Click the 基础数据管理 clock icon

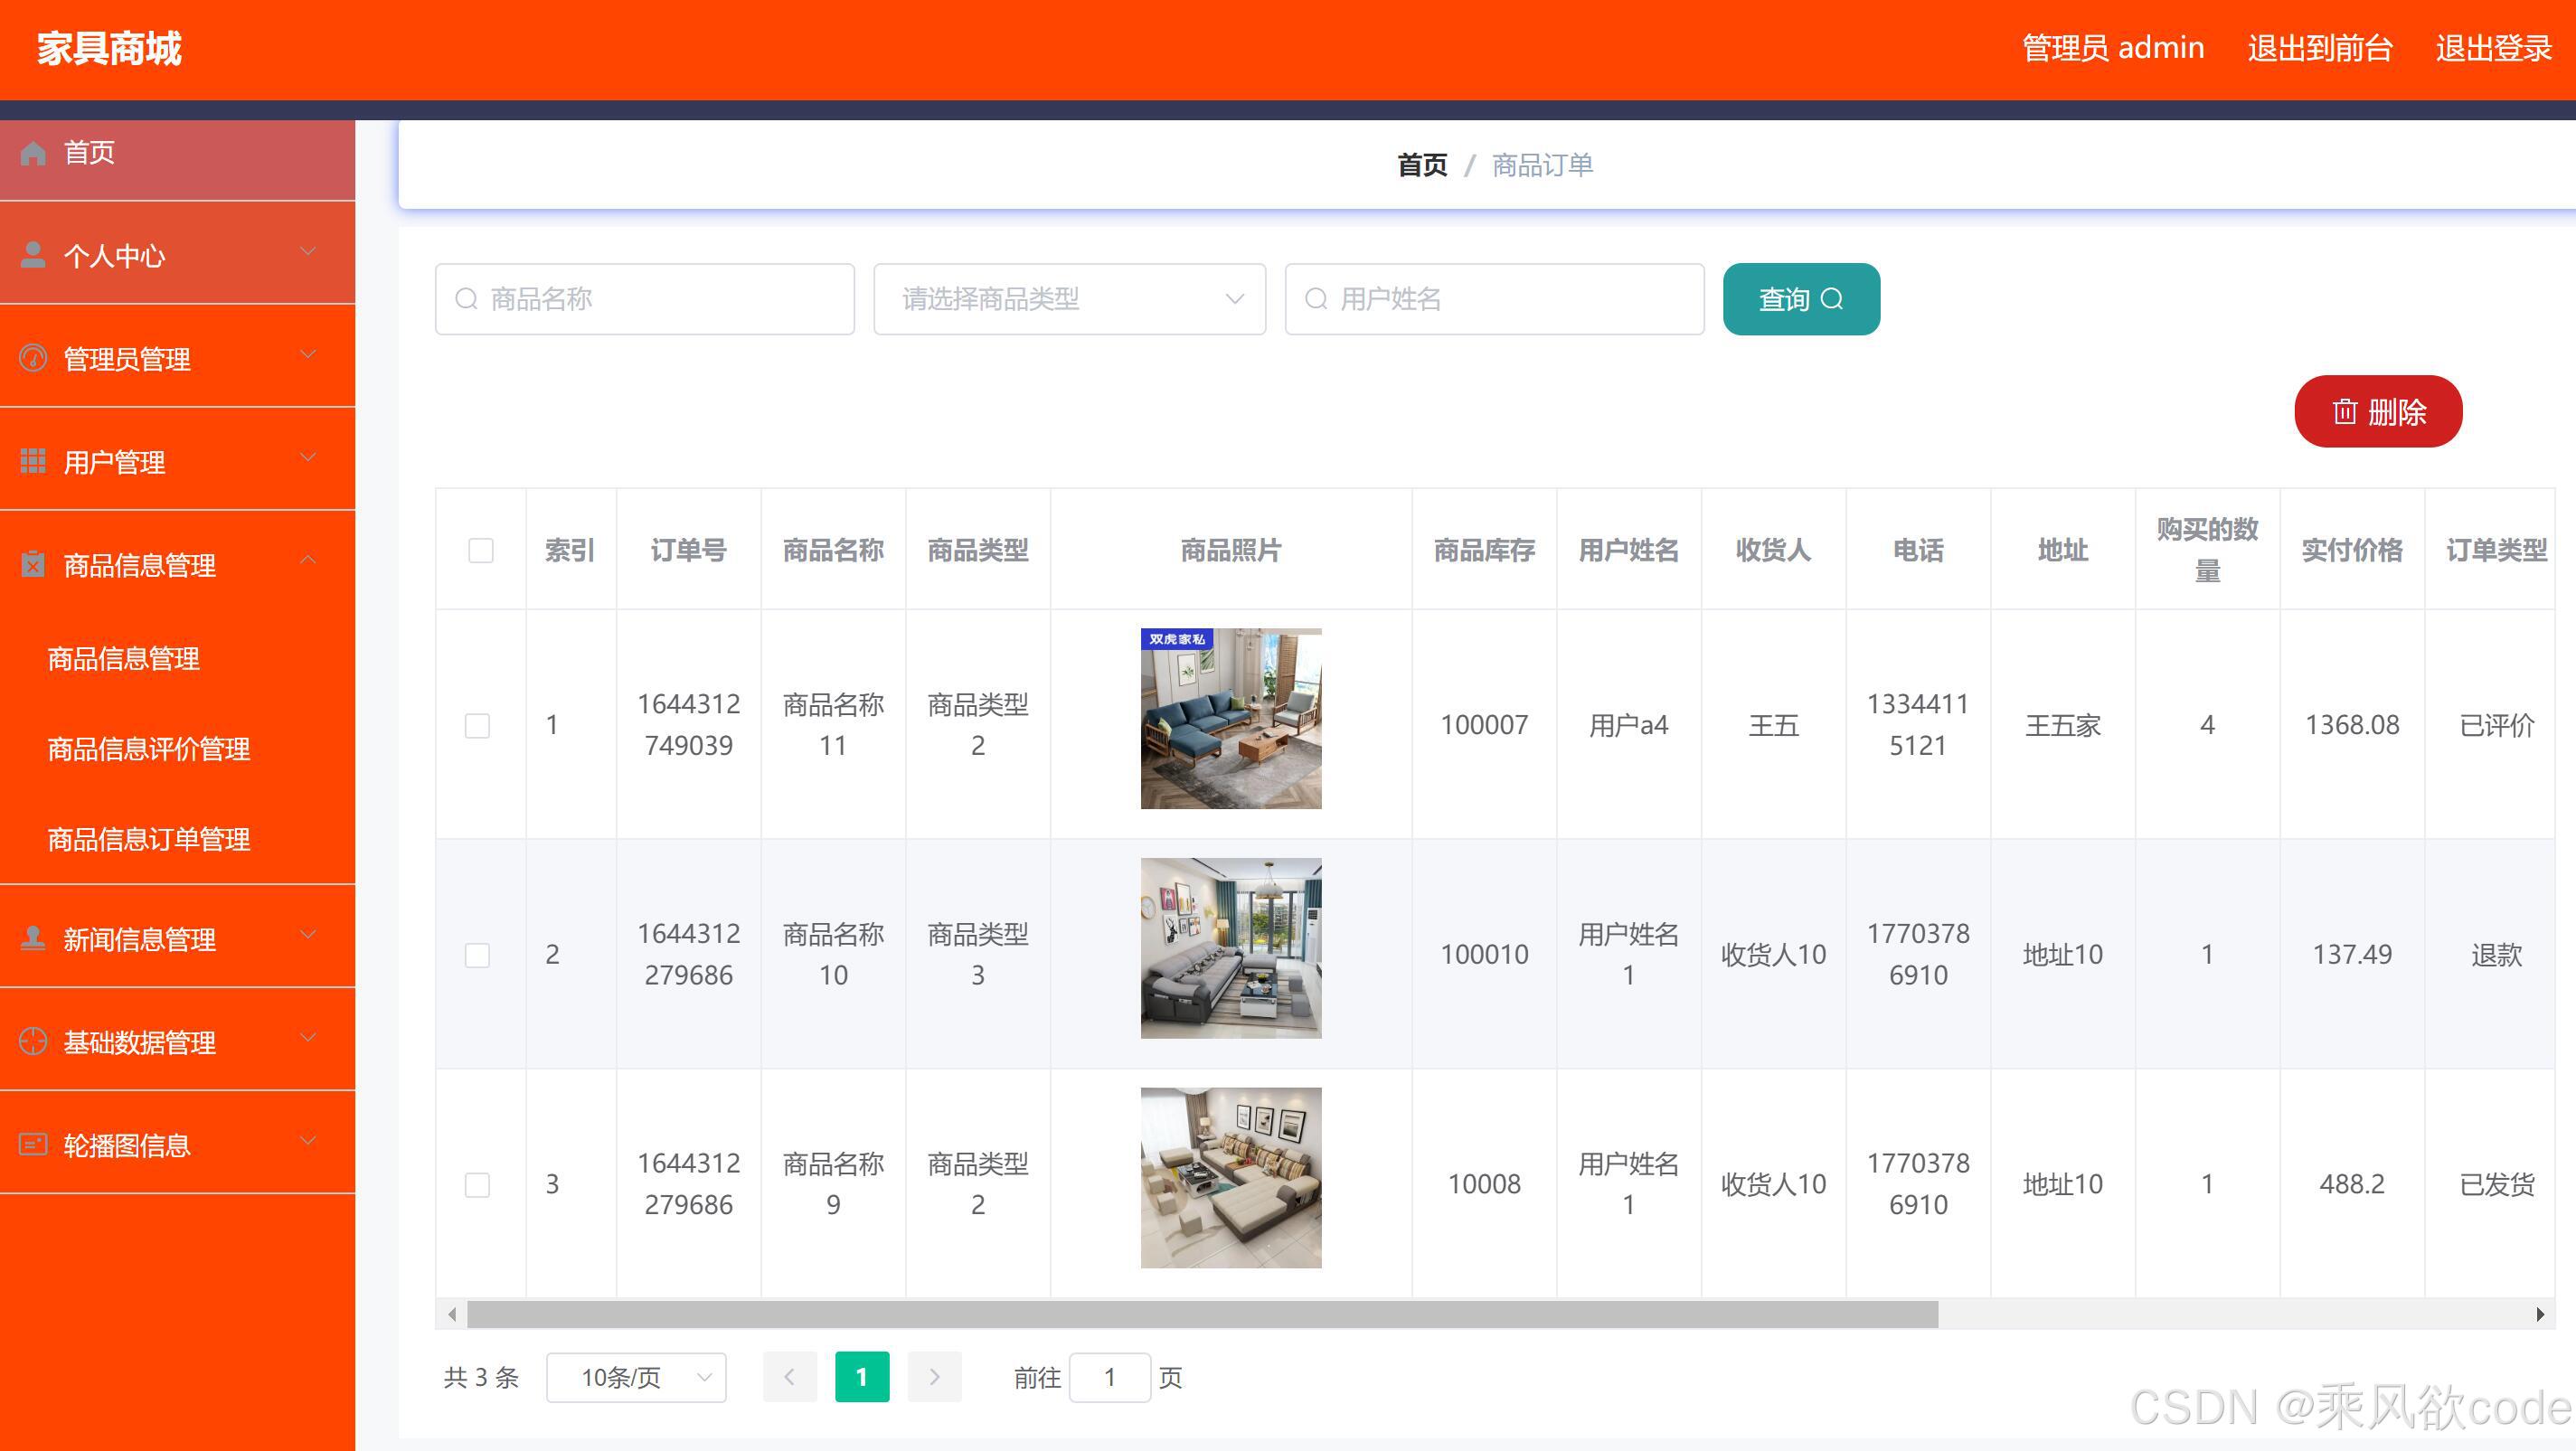click(x=33, y=1040)
